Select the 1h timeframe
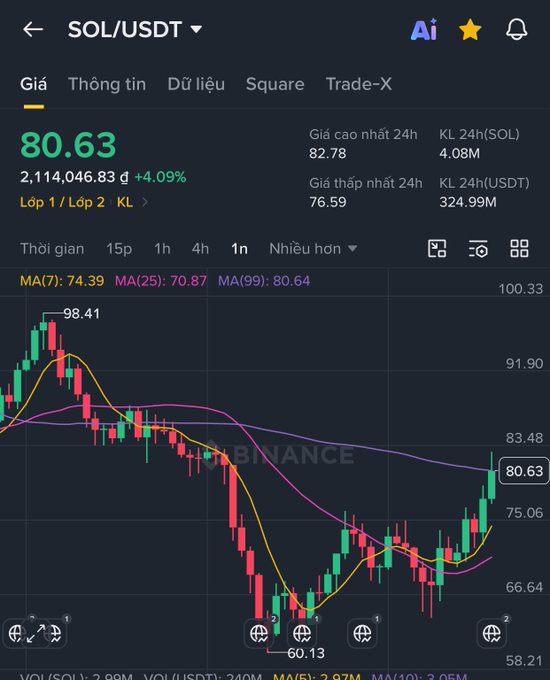The width and height of the screenshot is (550, 680). [x=162, y=249]
